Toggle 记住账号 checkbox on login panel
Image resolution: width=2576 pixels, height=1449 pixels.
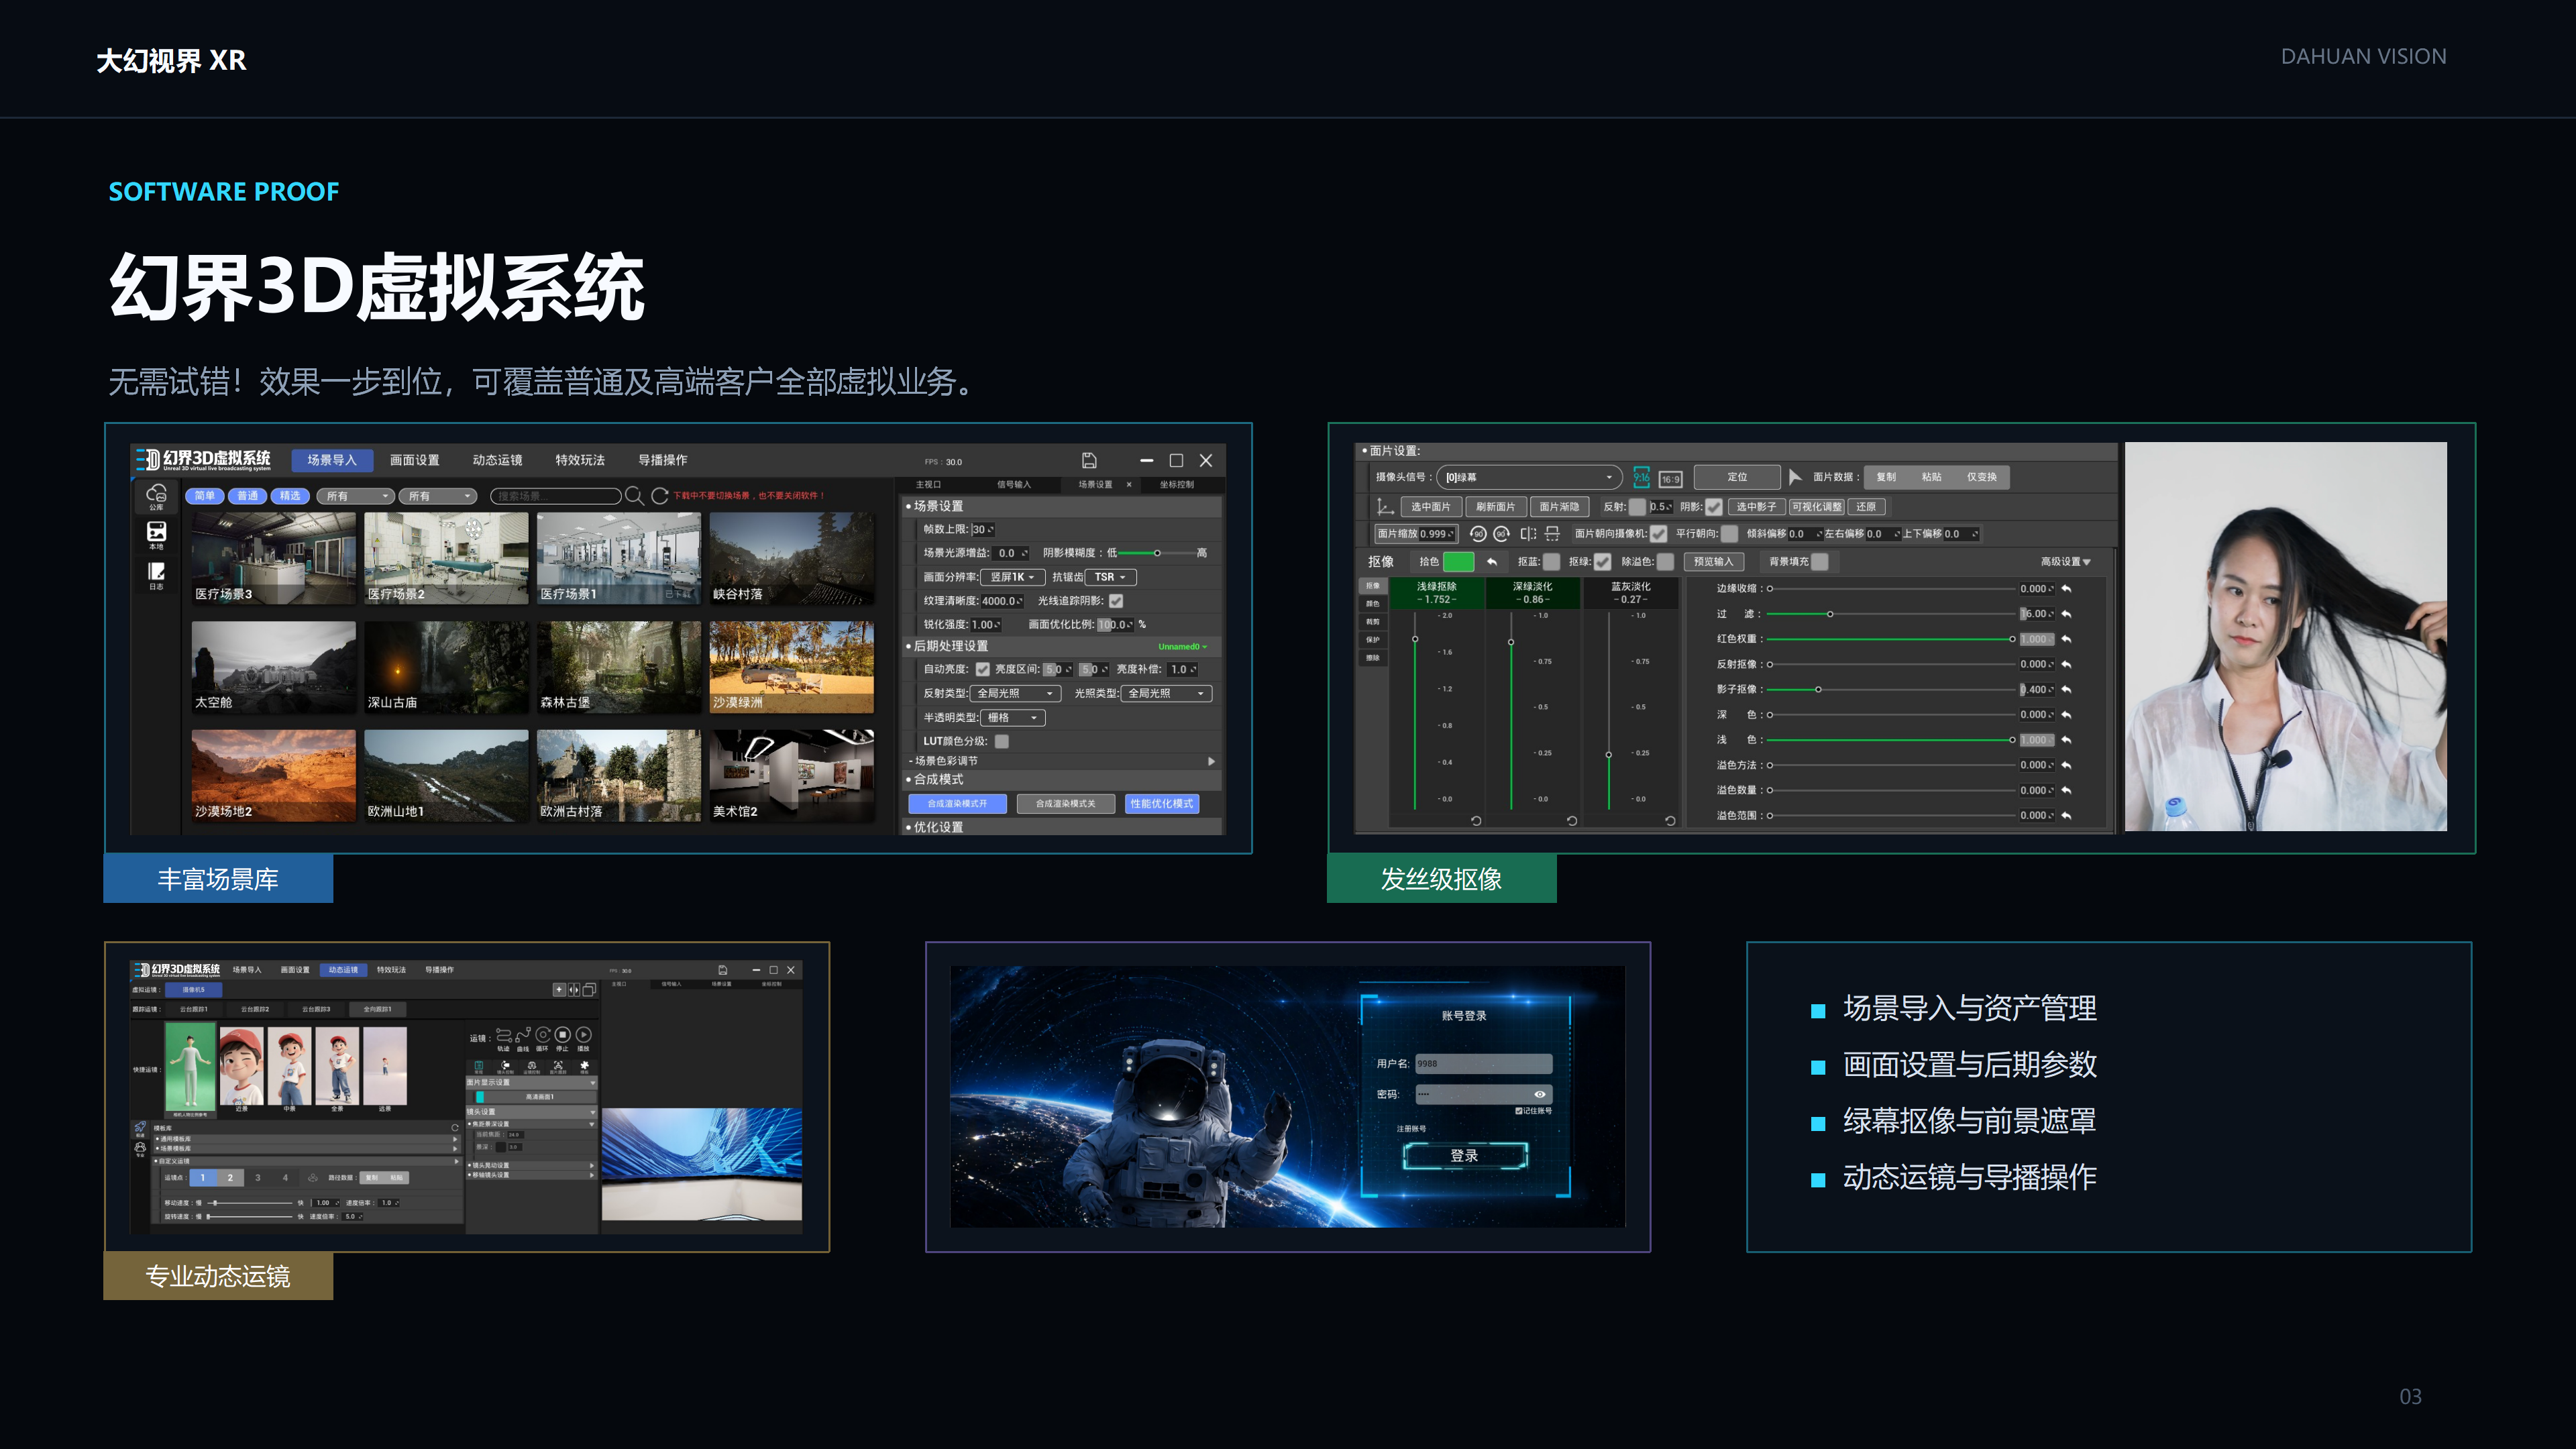point(1518,1111)
